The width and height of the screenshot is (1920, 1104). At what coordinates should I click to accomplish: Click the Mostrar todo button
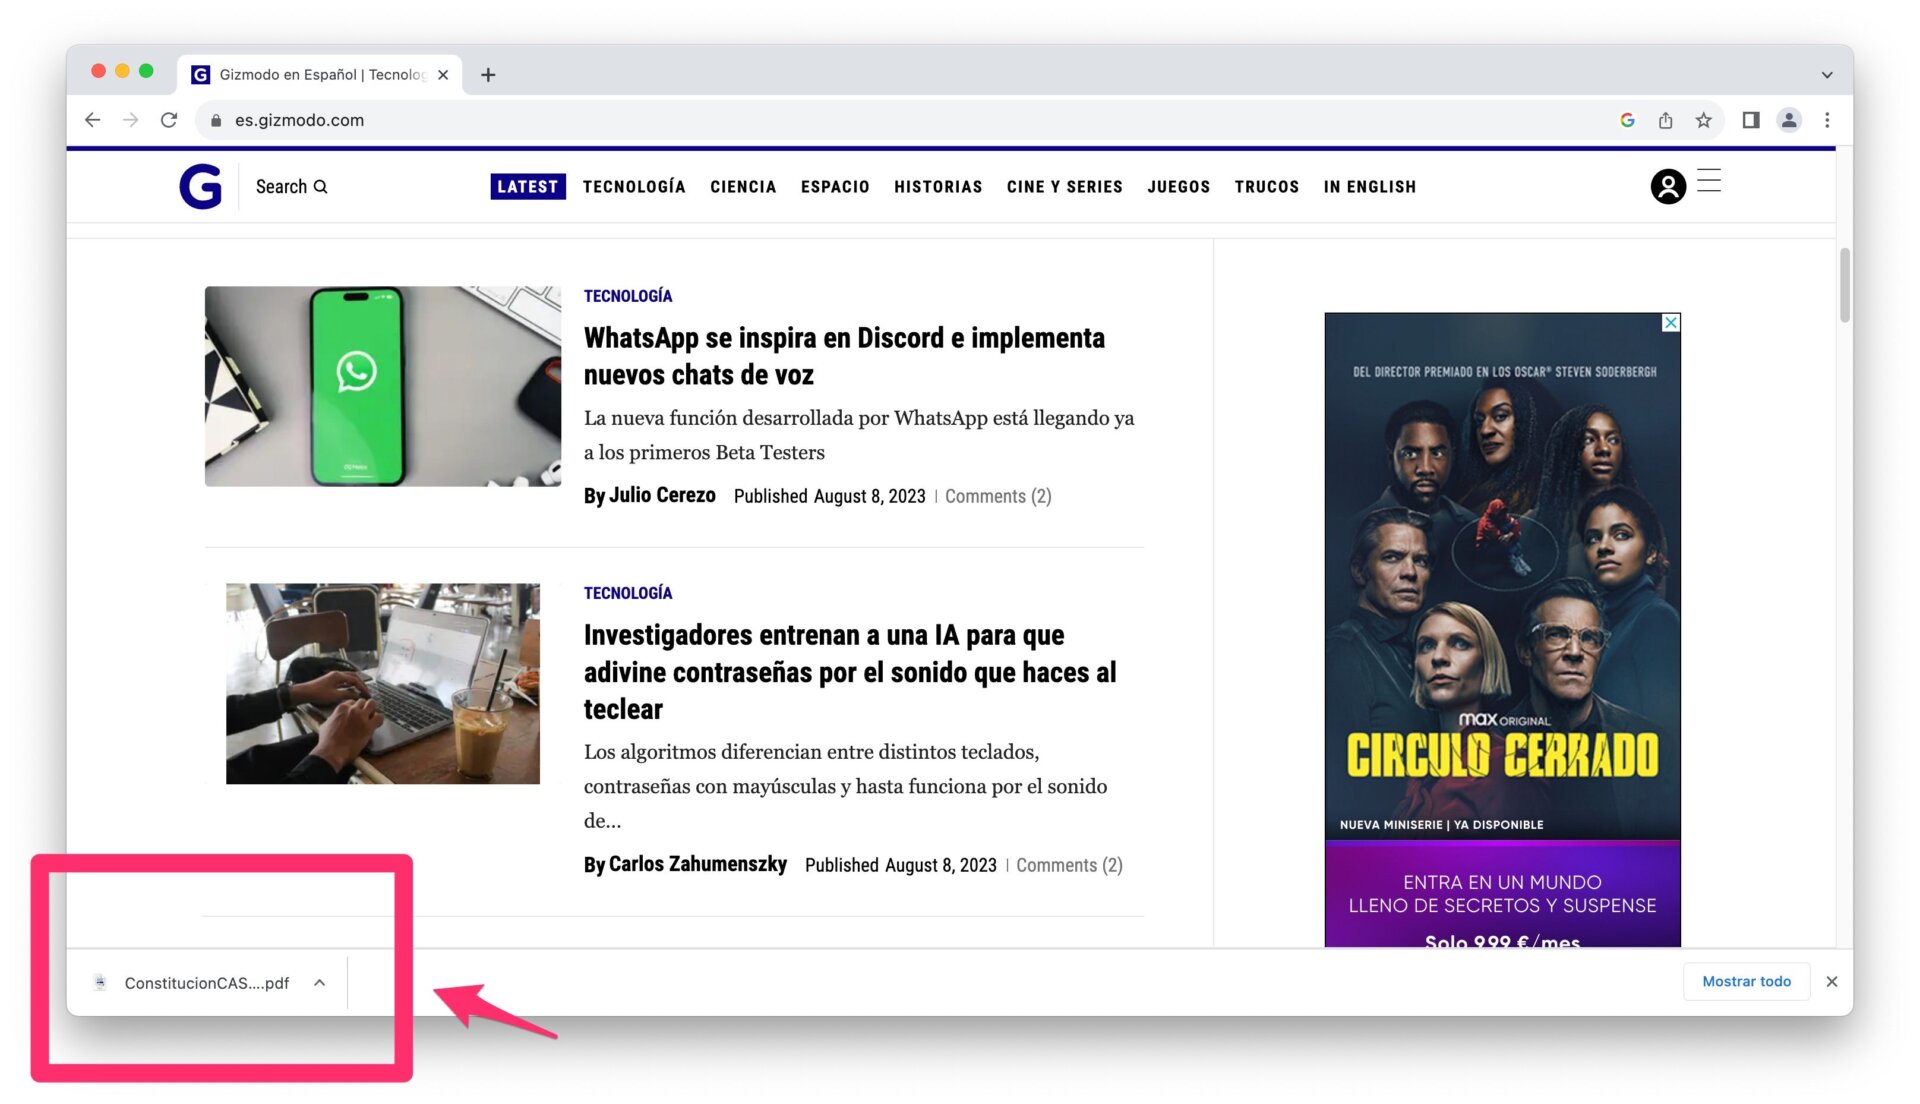1746,981
